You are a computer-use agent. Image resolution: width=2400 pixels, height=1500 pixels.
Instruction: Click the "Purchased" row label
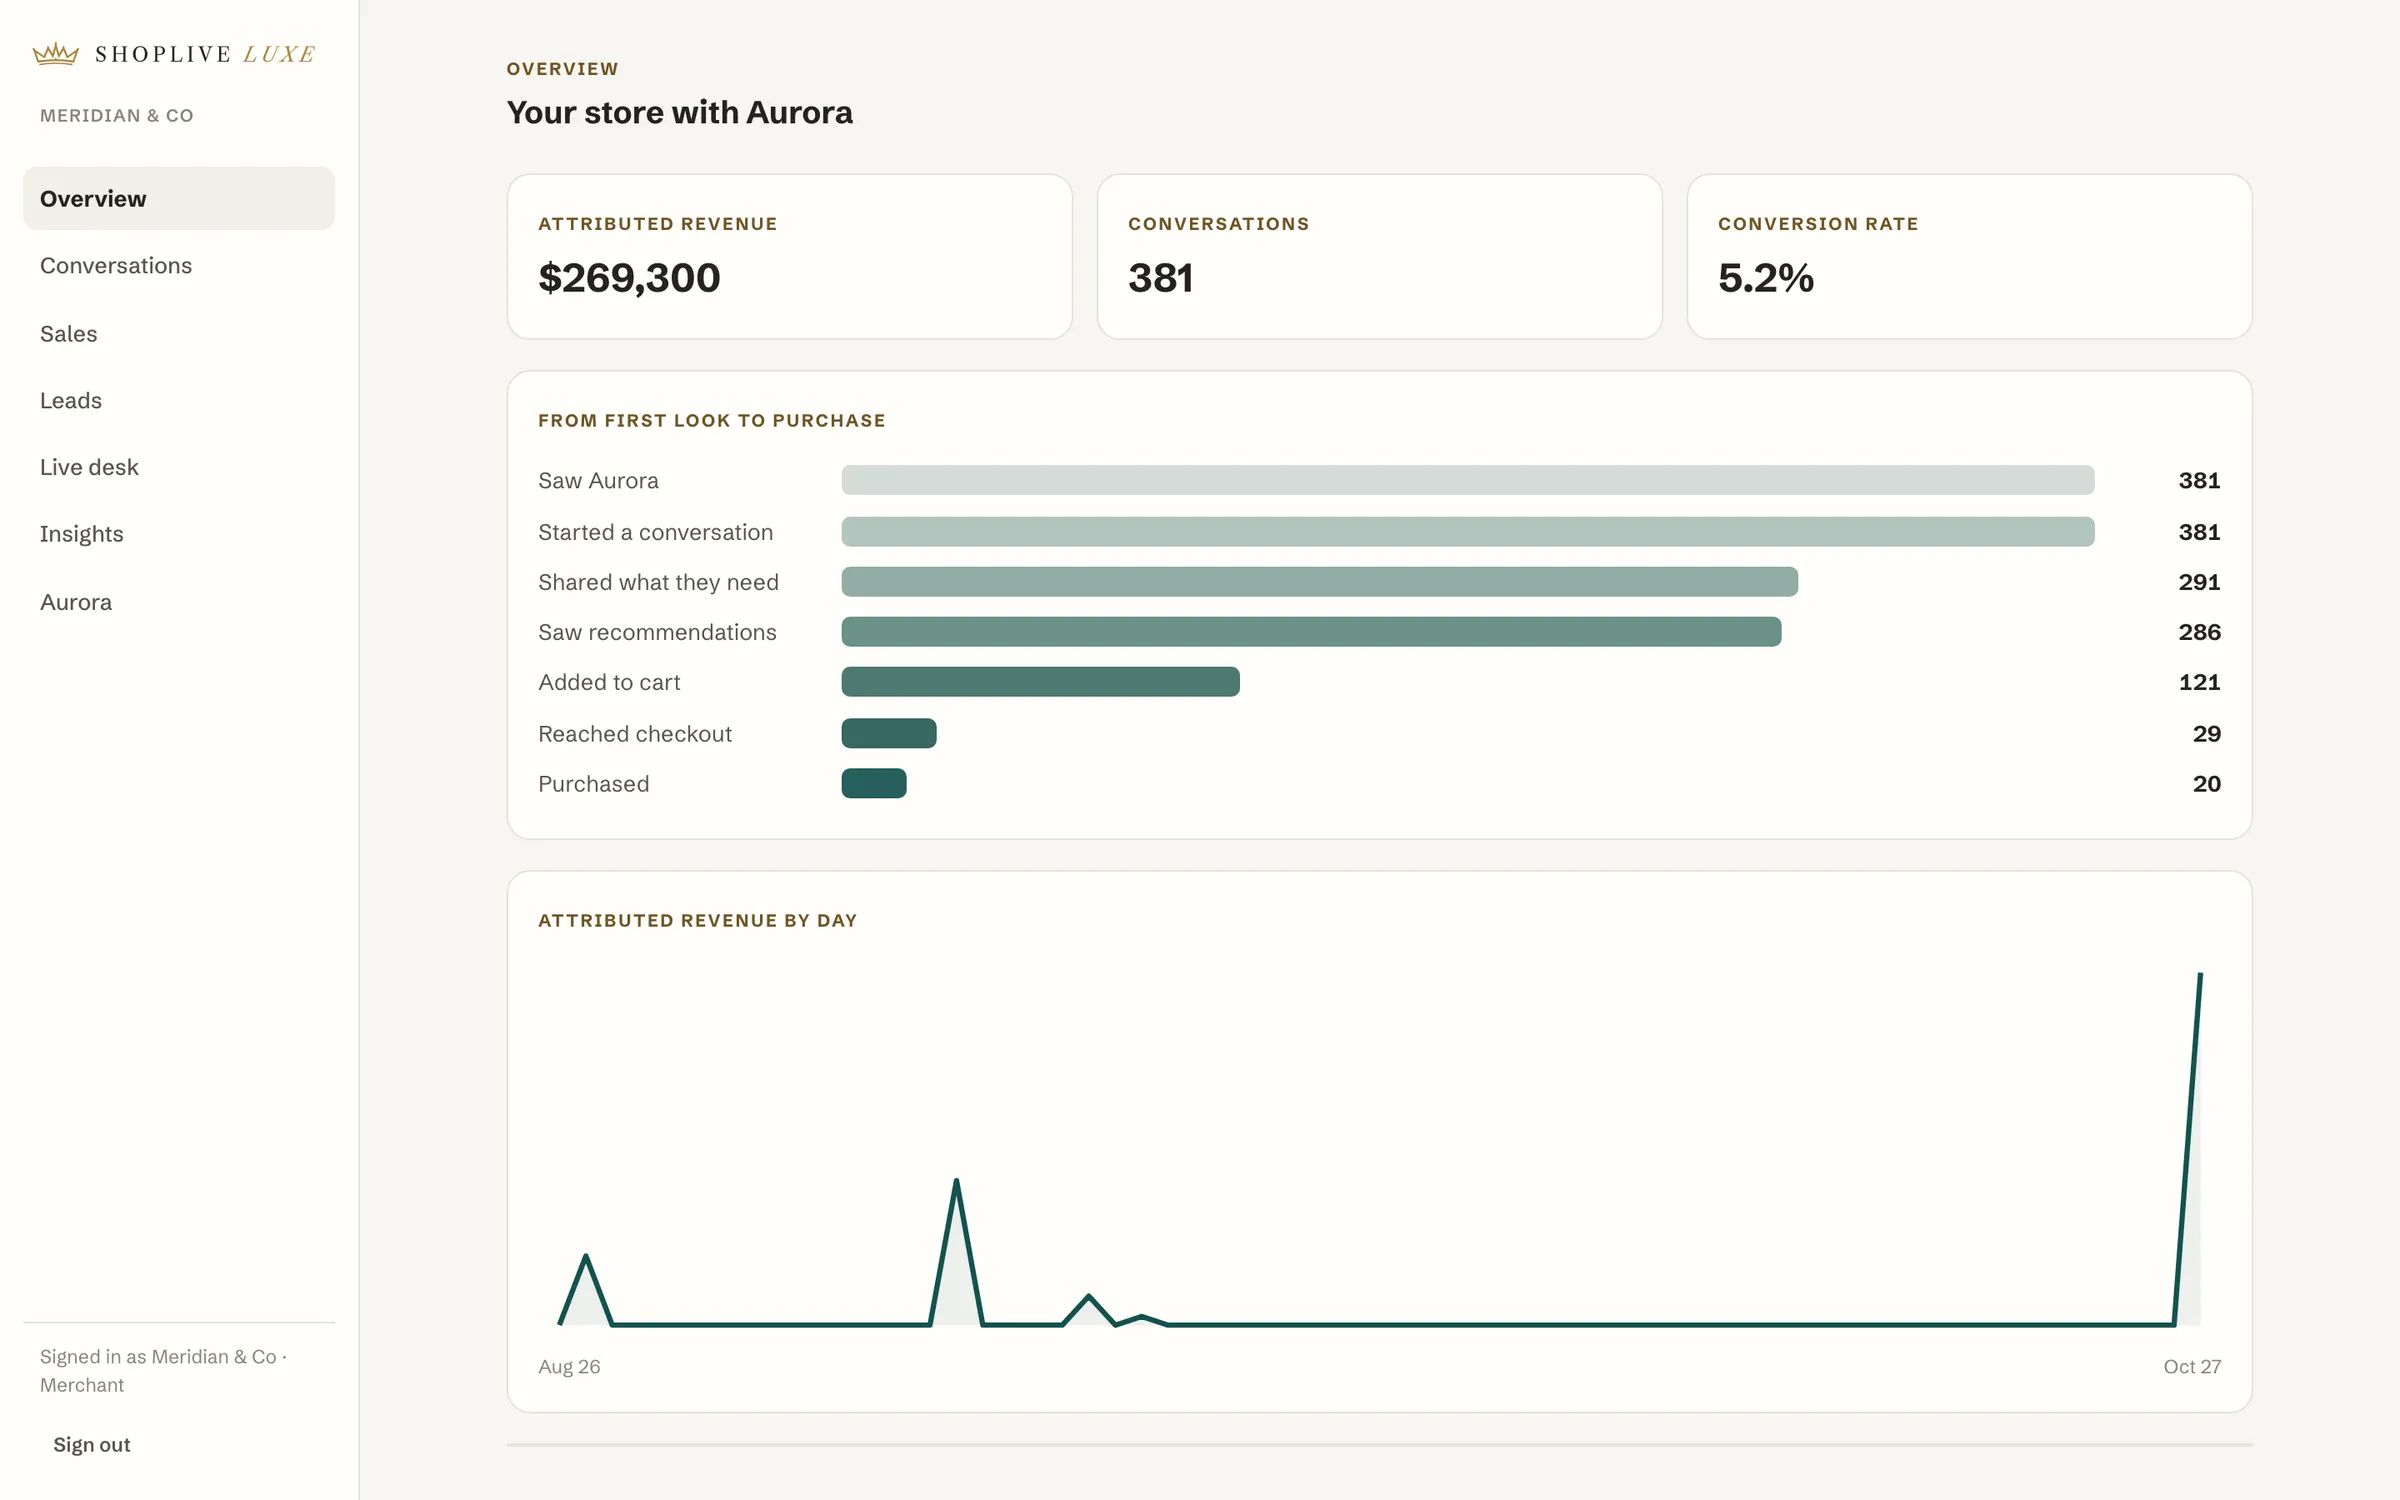pos(594,784)
